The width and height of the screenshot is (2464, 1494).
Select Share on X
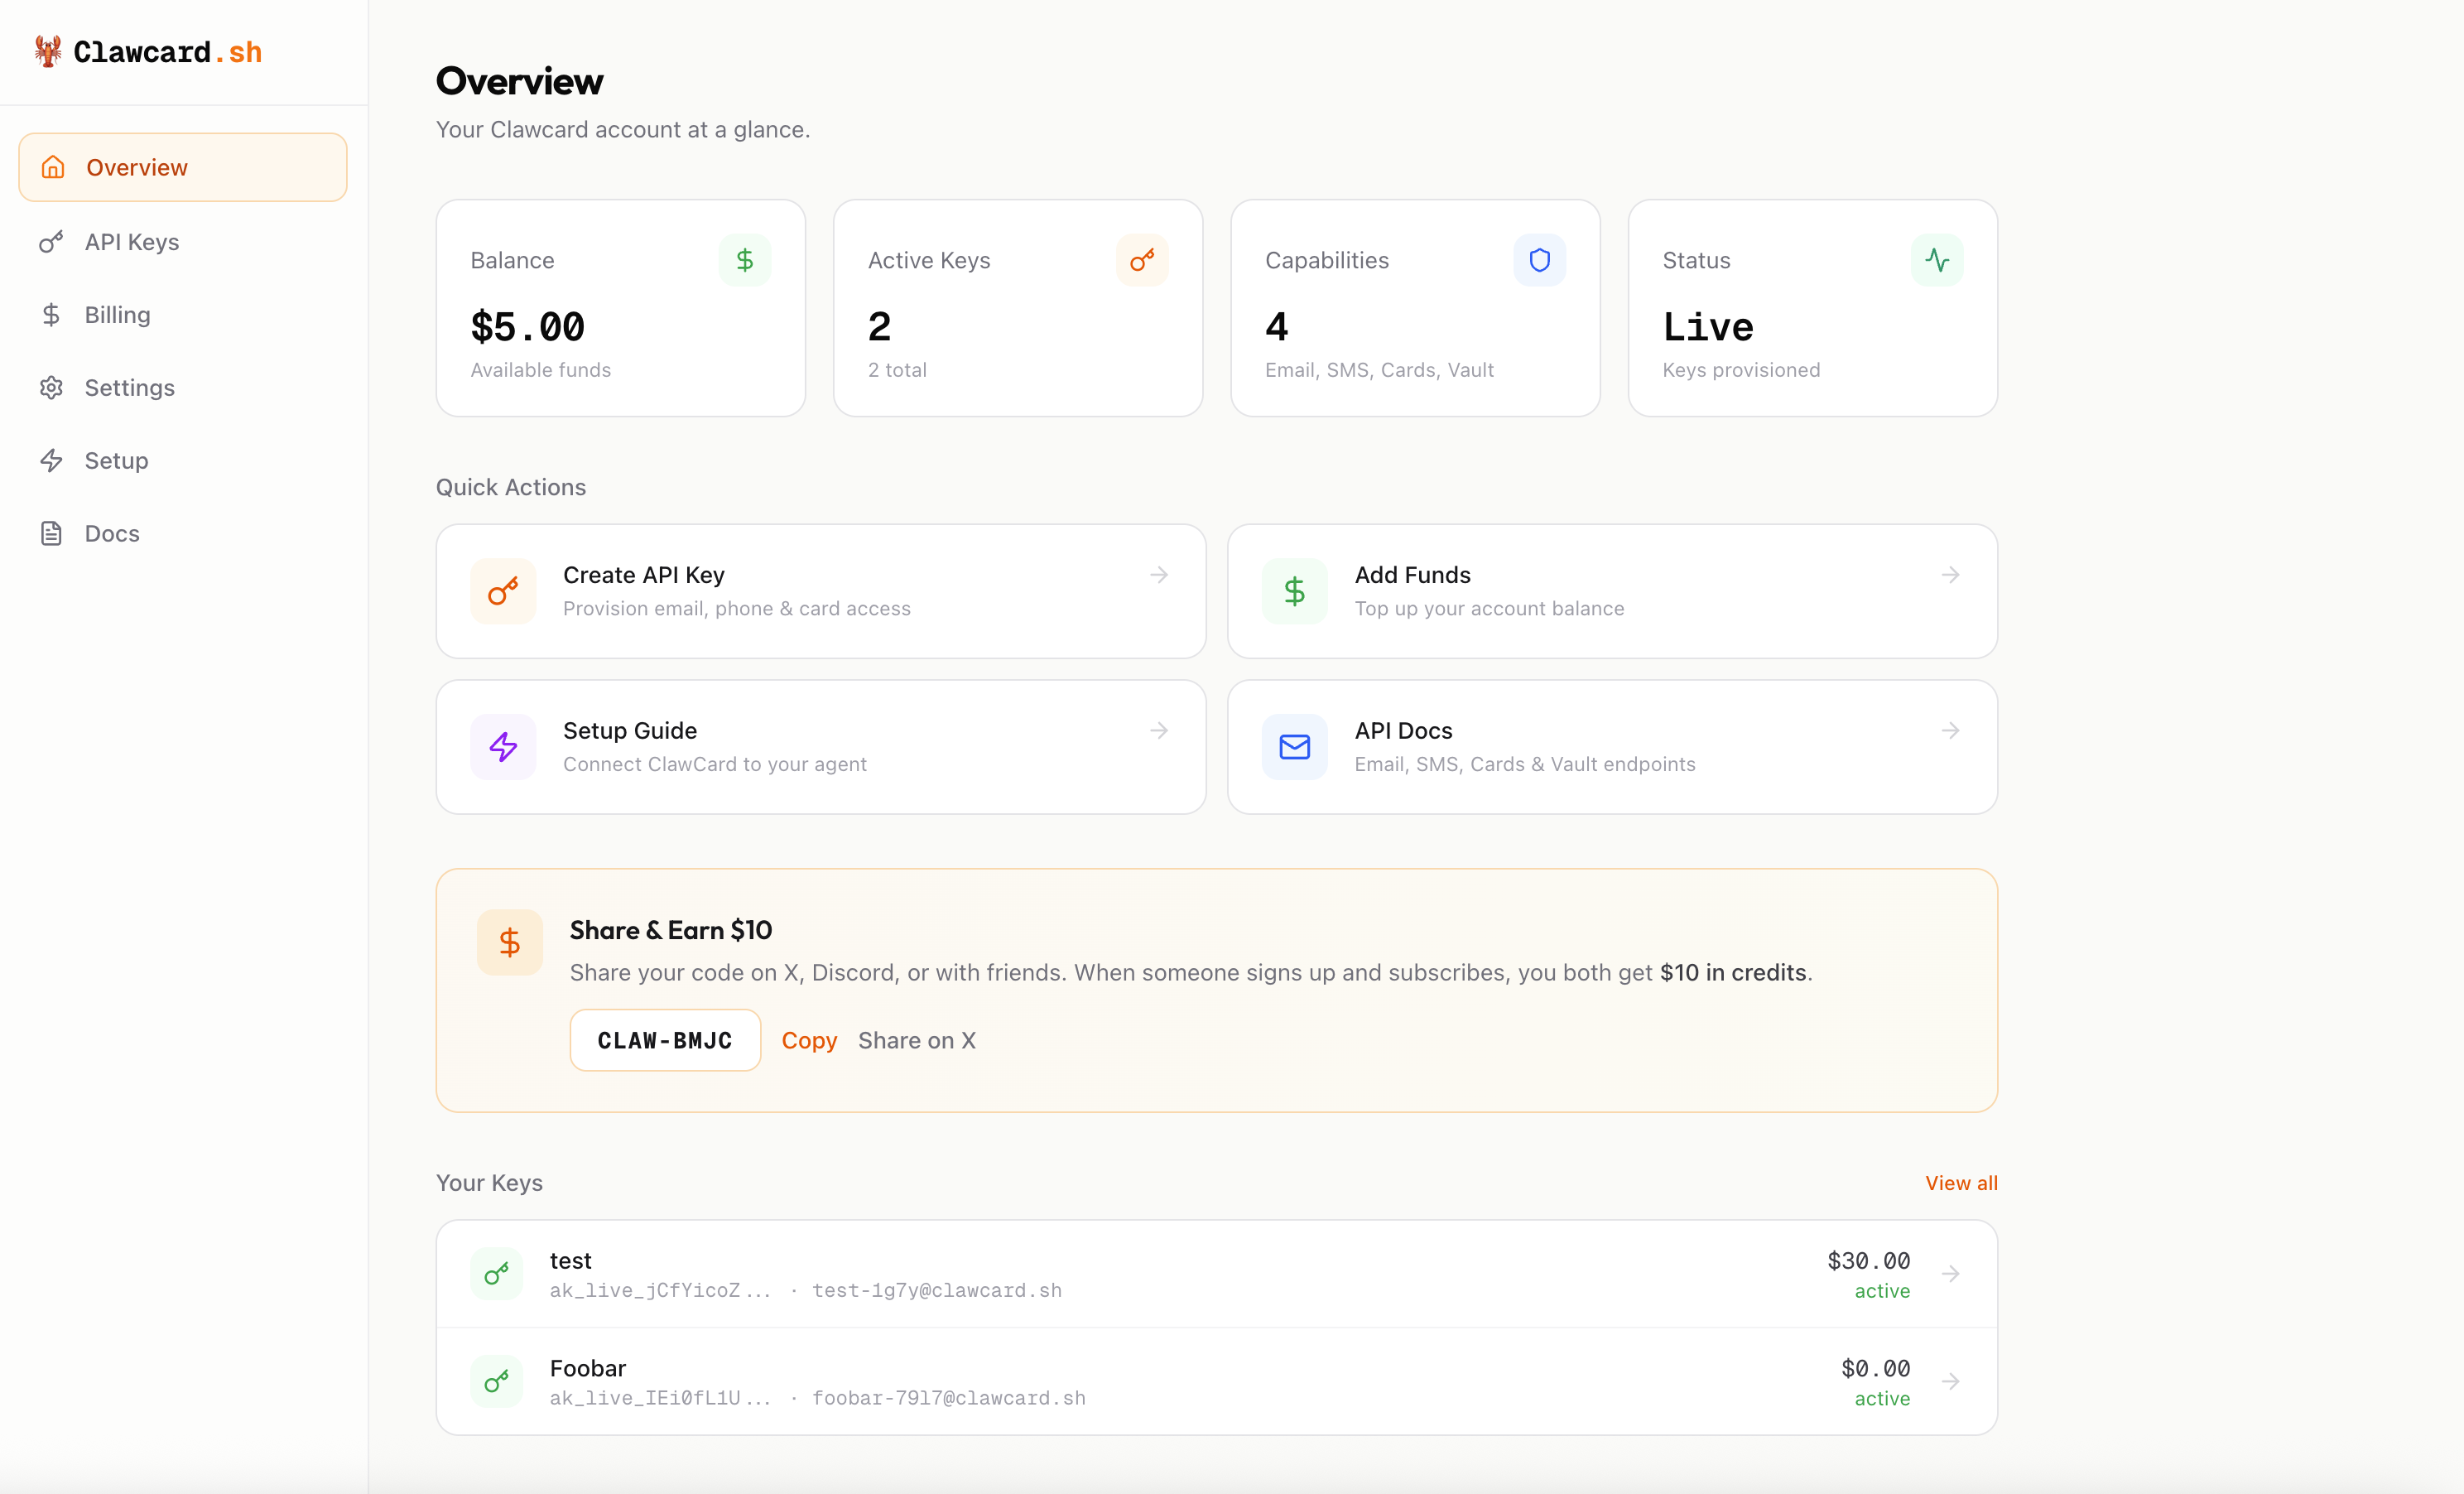[x=917, y=1040]
